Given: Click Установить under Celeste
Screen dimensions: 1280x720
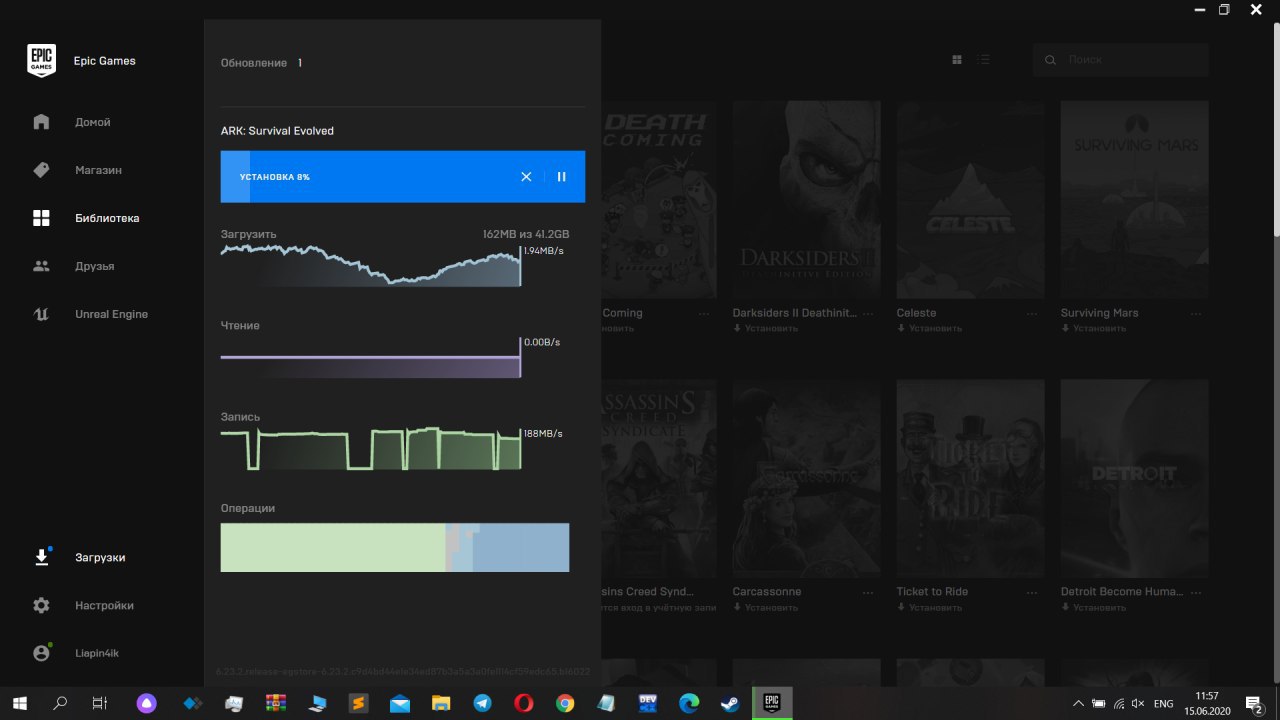Looking at the screenshot, I should (x=929, y=328).
